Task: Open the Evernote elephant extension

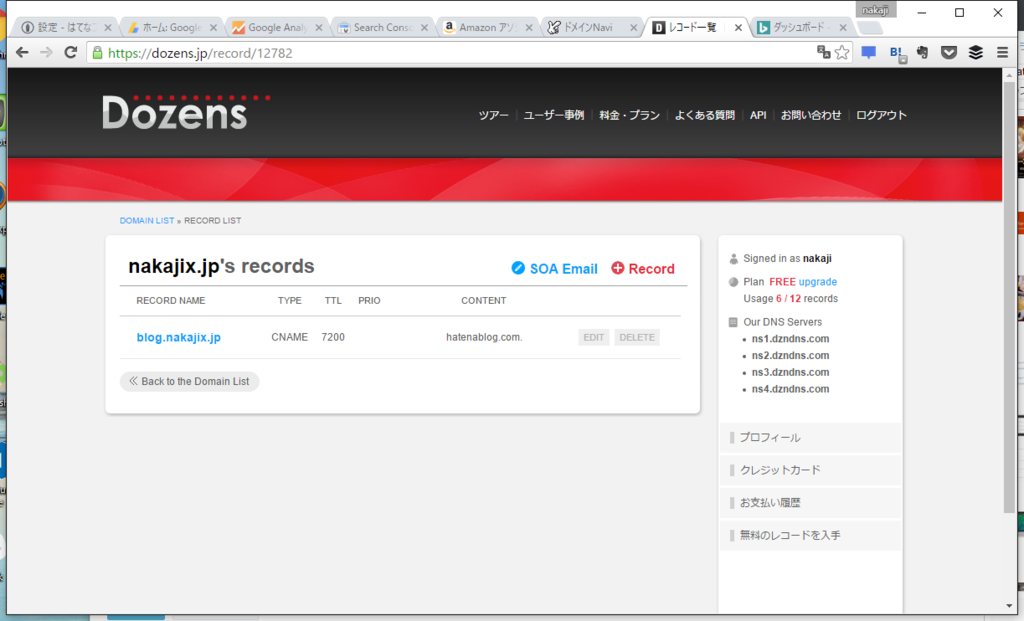Action: [x=923, y=53]
